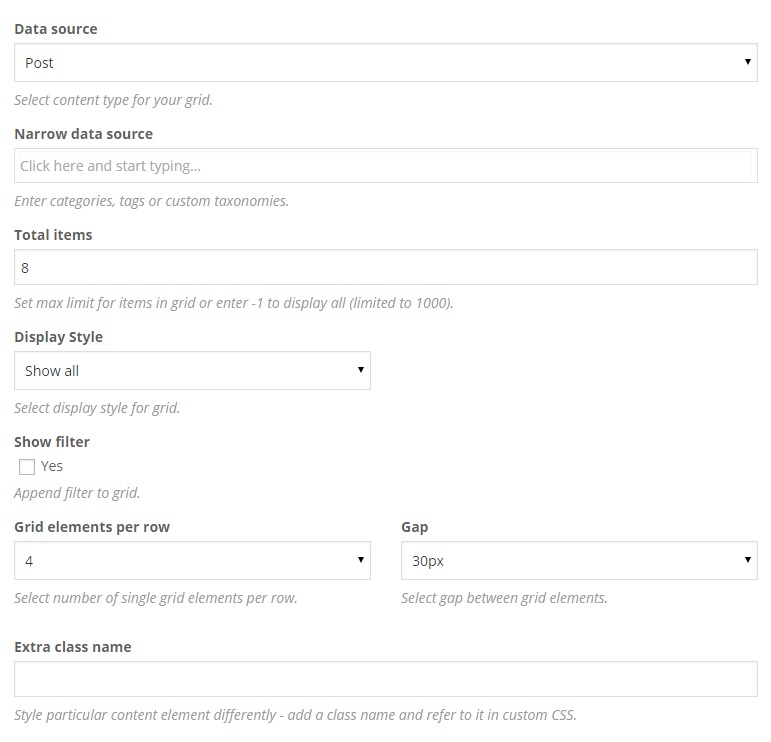Click the Extra class name heading label
The height and width of the screenshot is (742, 771).
[x=73, y=647]
